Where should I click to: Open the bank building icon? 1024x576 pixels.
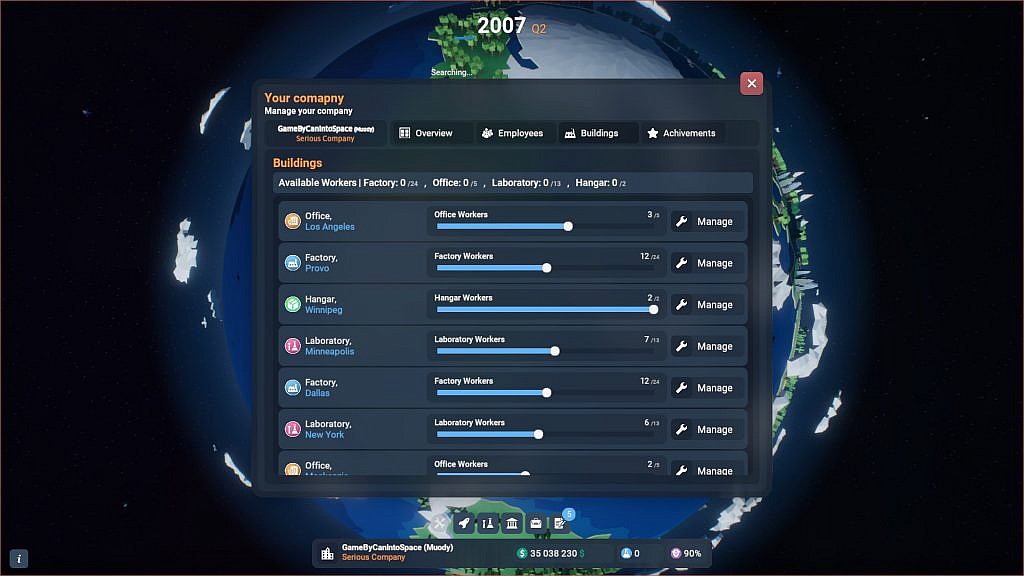tap(512, 523)
